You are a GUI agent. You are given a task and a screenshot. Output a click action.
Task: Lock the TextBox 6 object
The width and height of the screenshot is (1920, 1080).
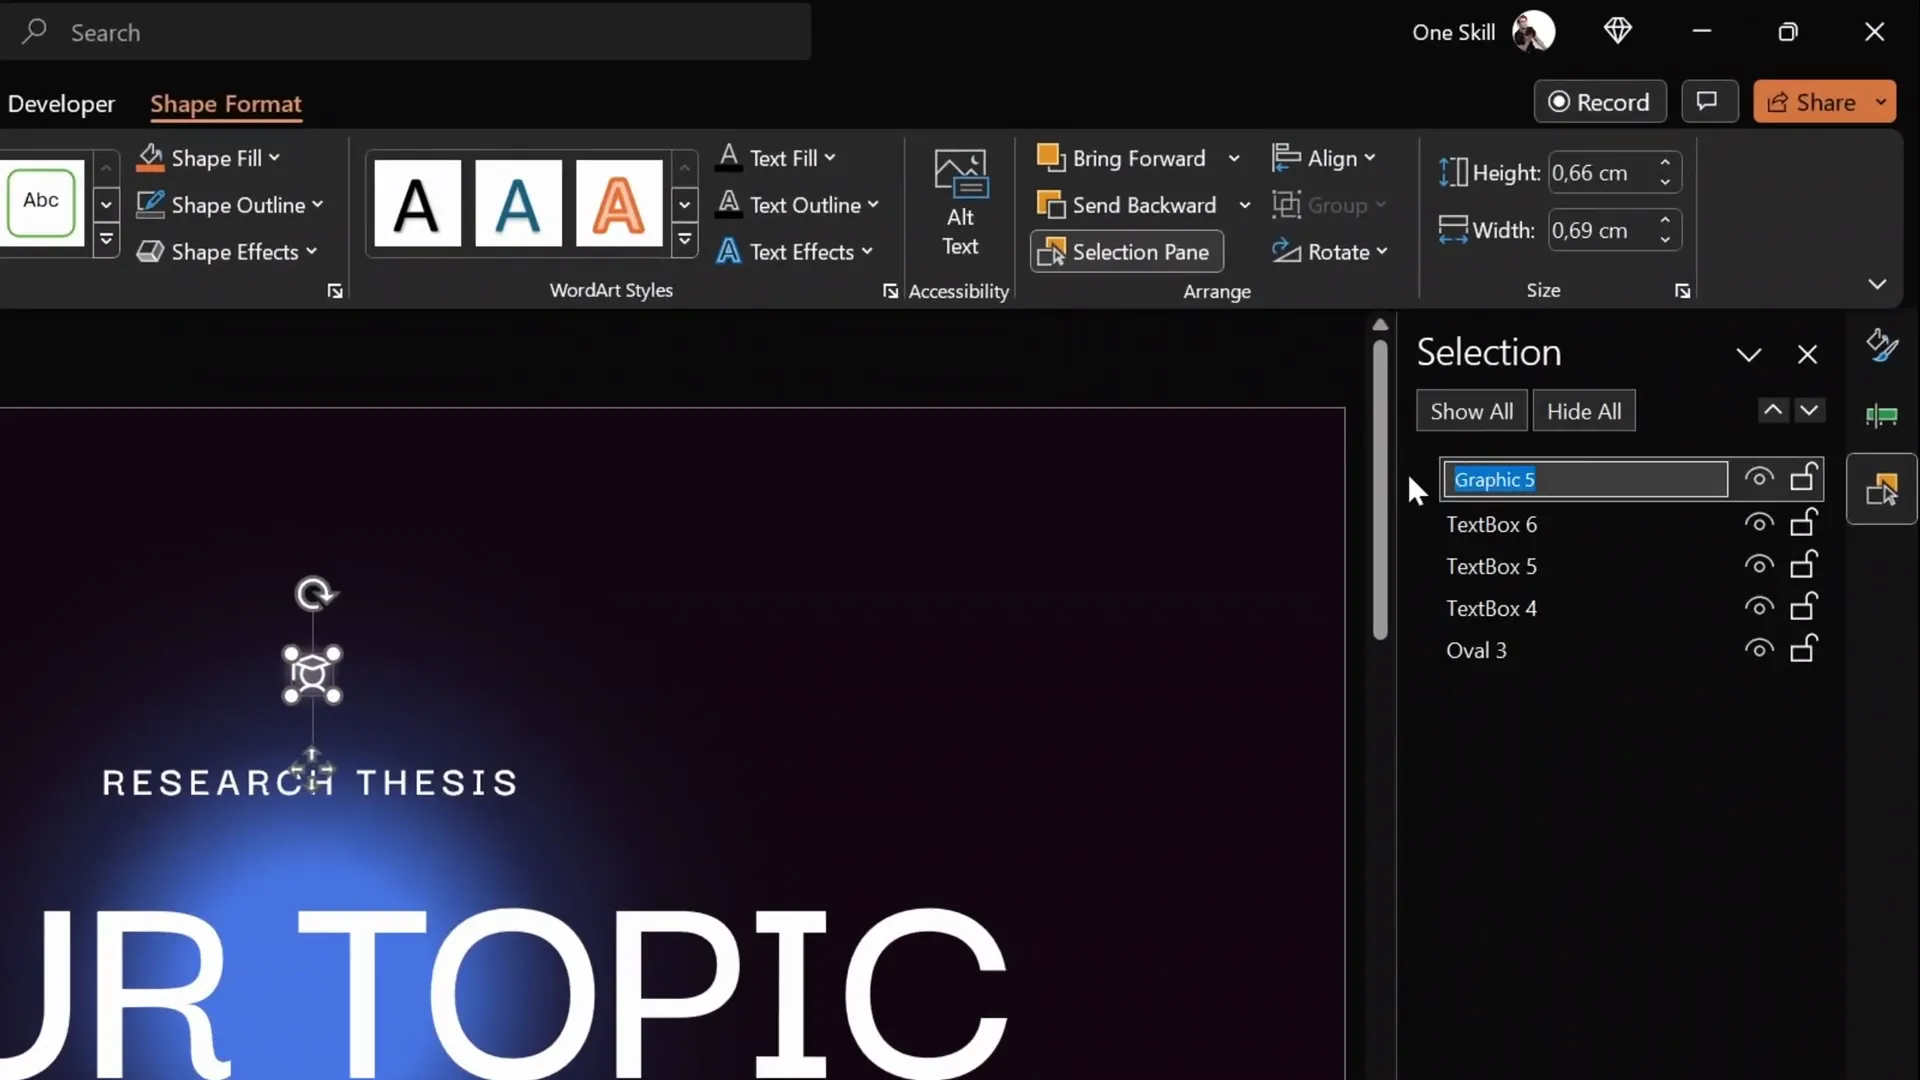(1804, 521)
